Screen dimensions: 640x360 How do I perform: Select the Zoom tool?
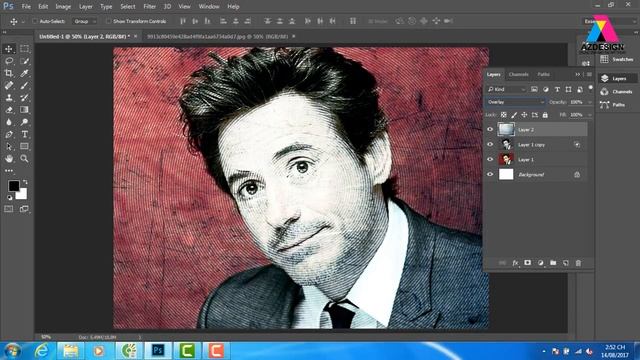point(24,159)
